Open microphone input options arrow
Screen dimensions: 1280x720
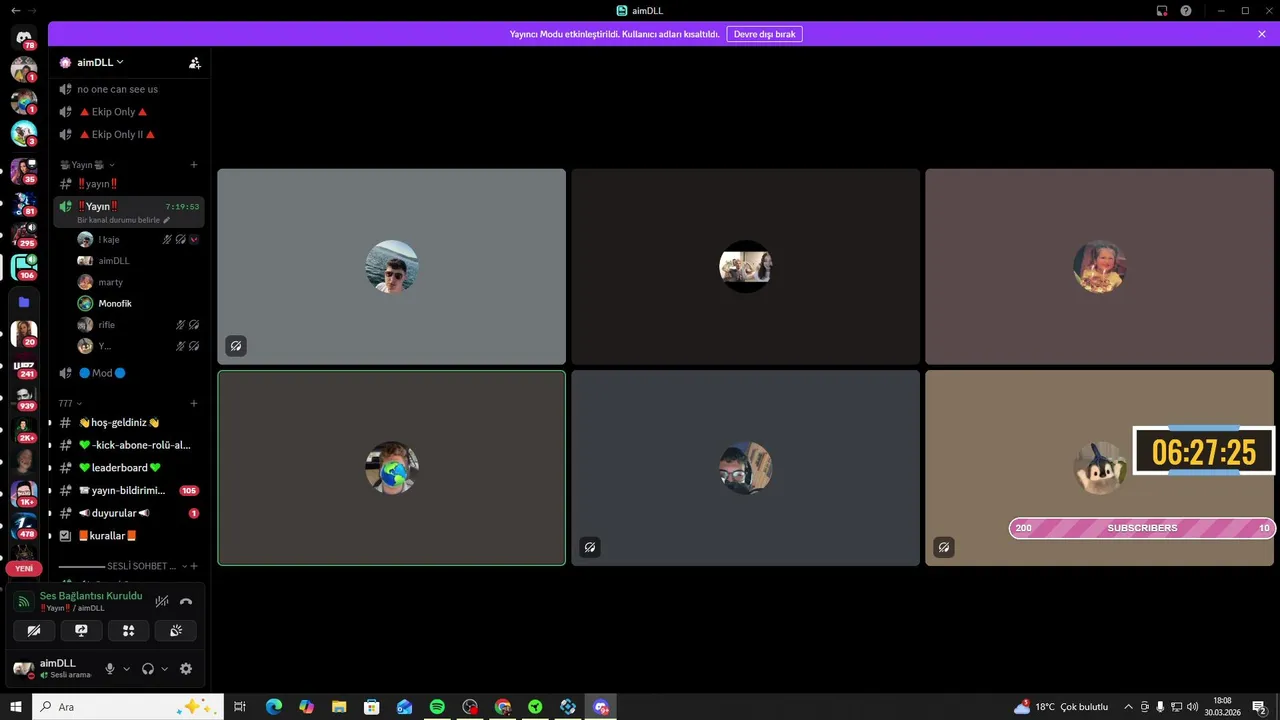126,669
